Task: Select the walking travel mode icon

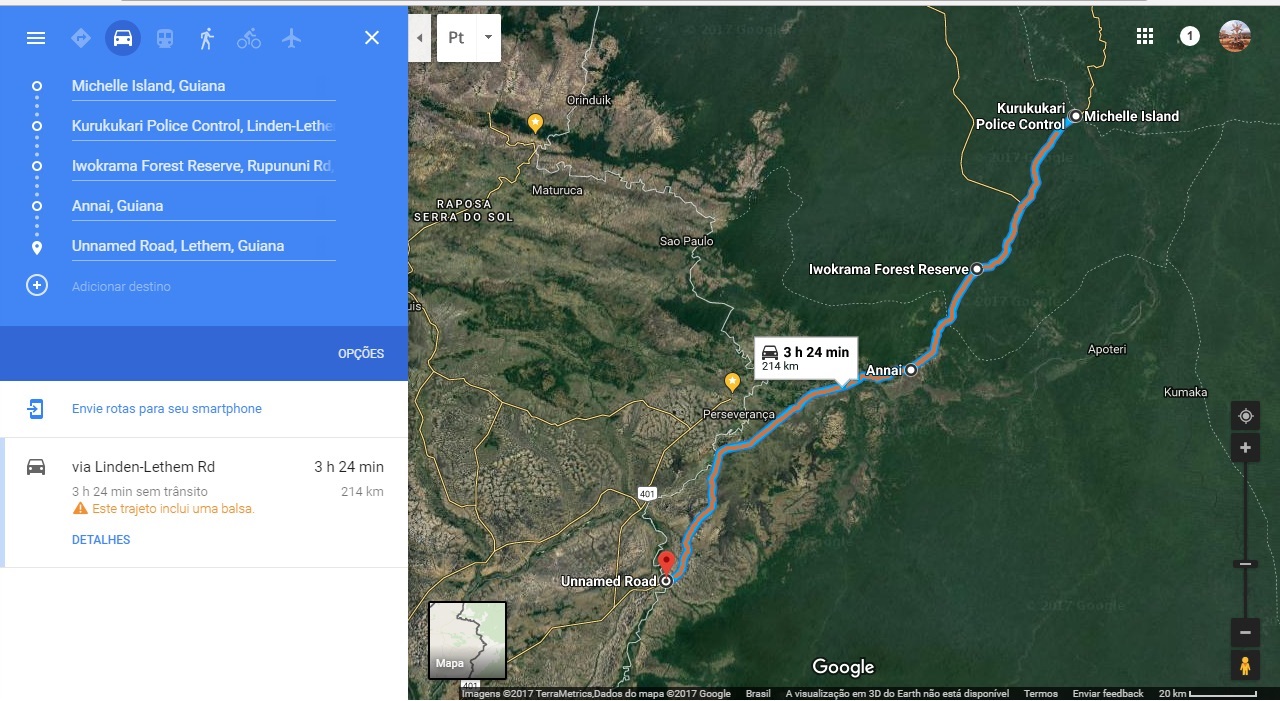Action: point(207,38)
